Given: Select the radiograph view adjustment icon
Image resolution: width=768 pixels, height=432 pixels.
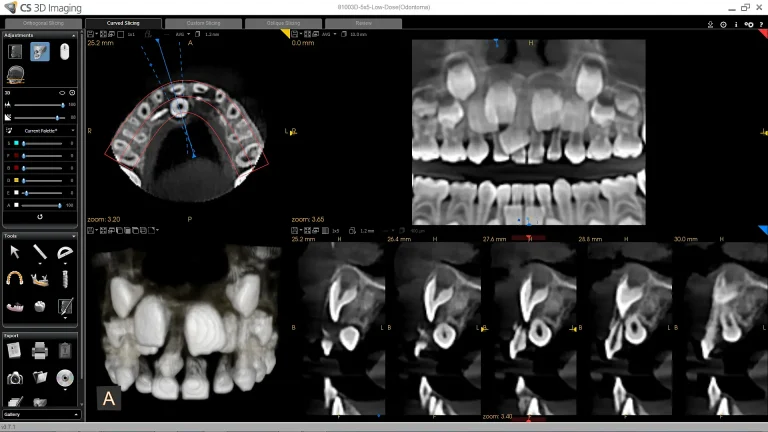Looking at the screenshot, I should 15,51.
